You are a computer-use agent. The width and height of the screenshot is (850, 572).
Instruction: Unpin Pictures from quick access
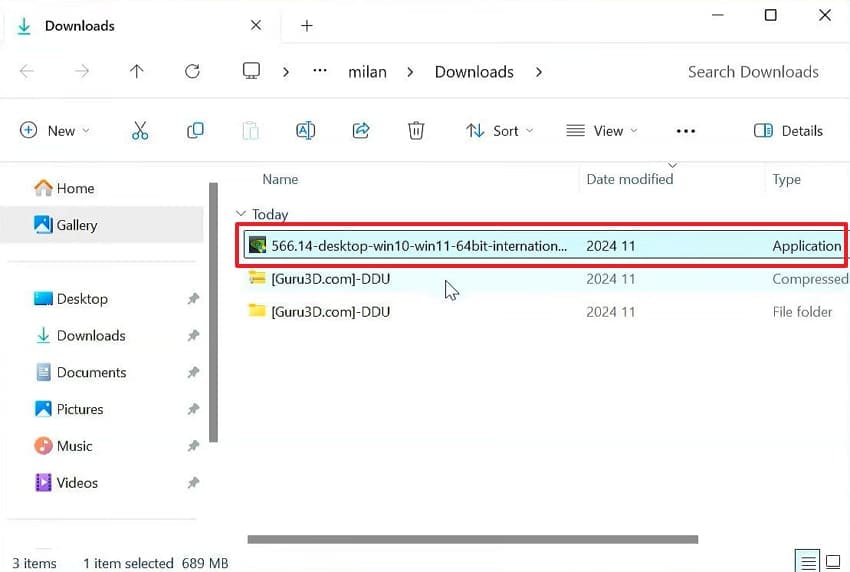[194, 409]
